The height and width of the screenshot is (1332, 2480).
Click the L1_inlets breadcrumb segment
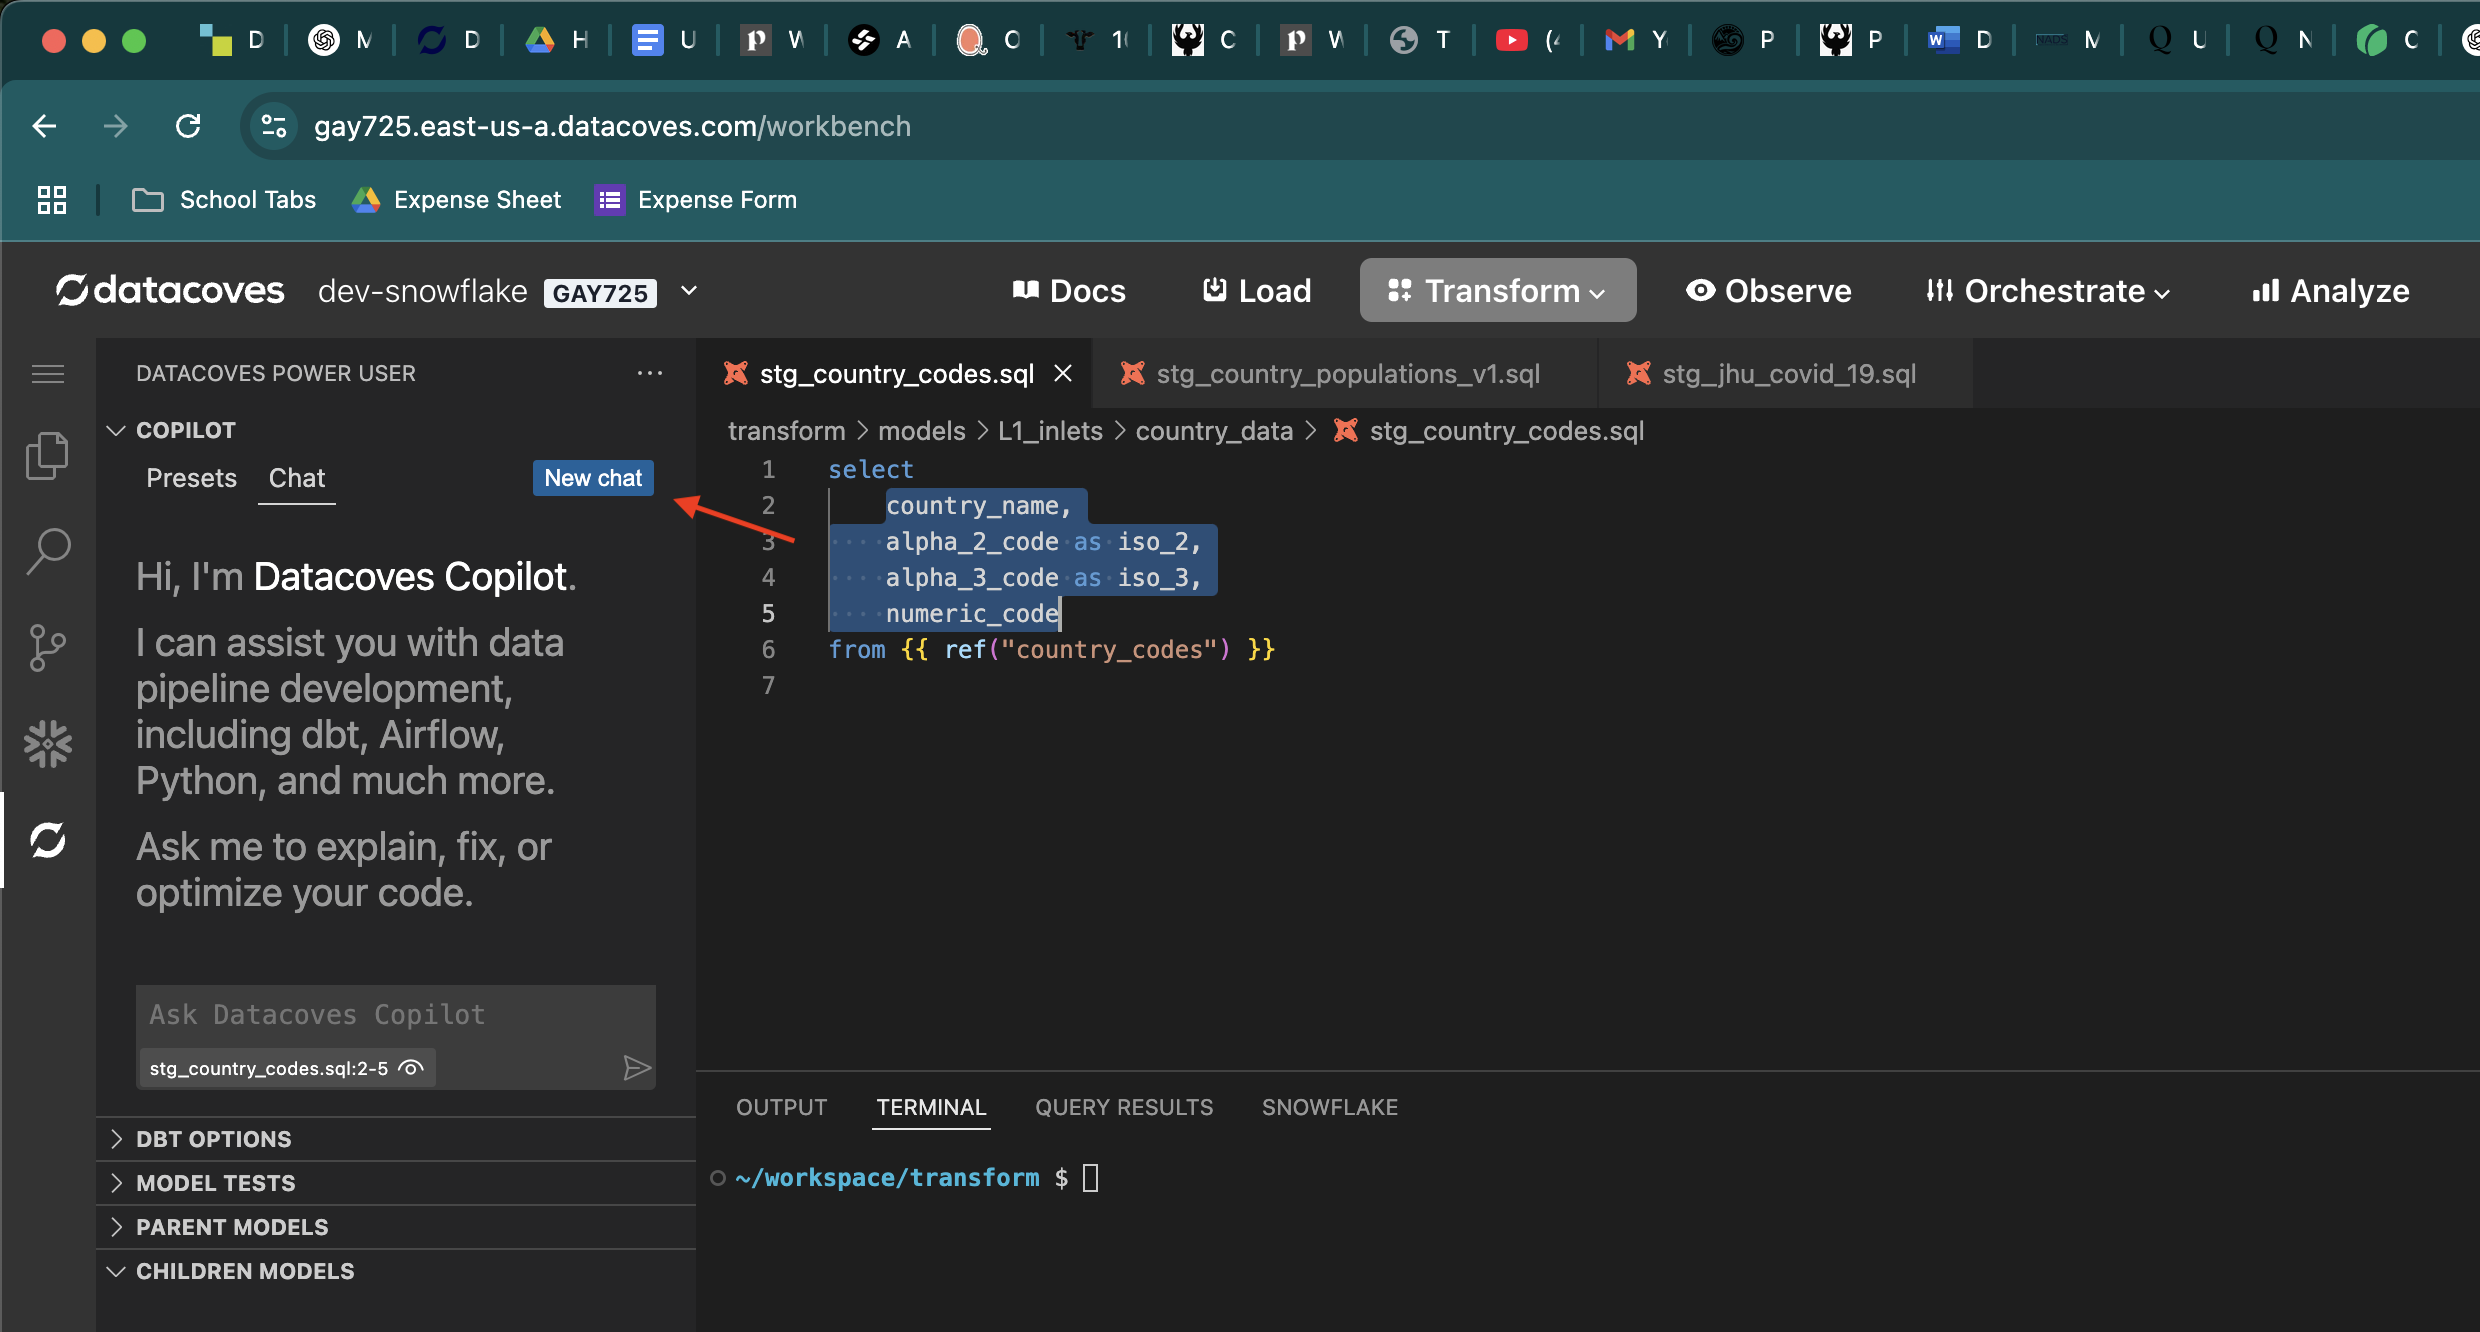1050,431
